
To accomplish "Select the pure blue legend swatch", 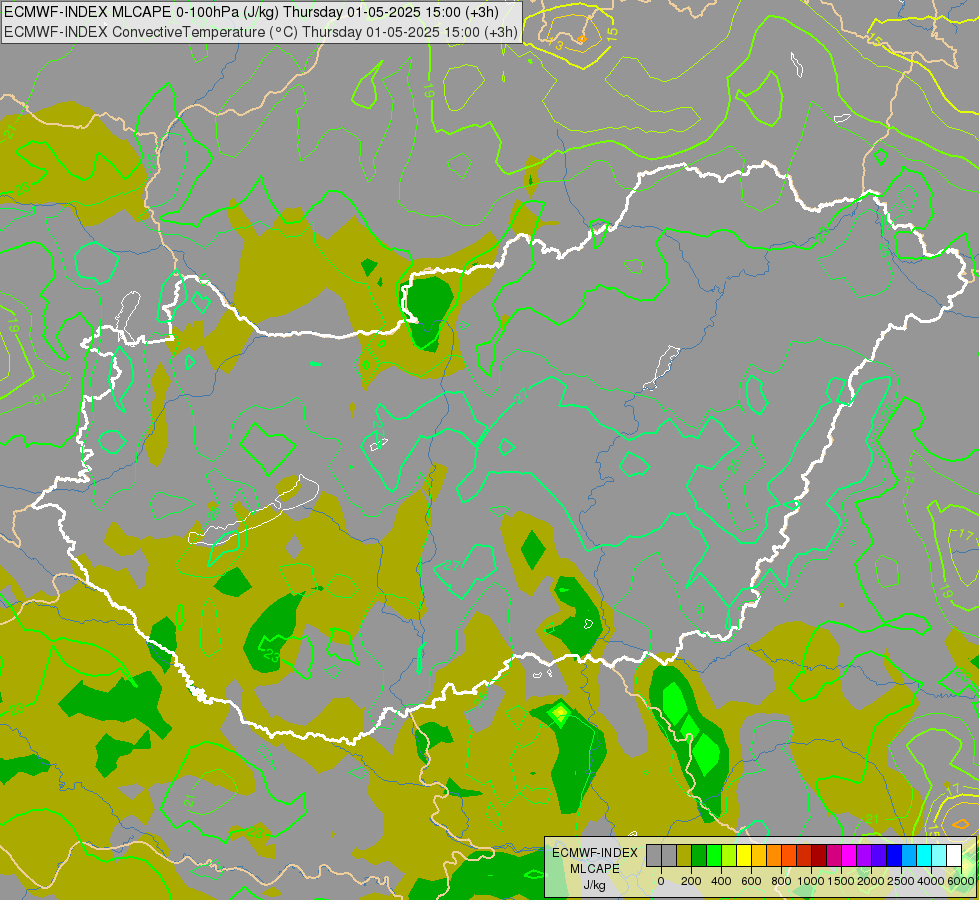I will tap(894, 855).
